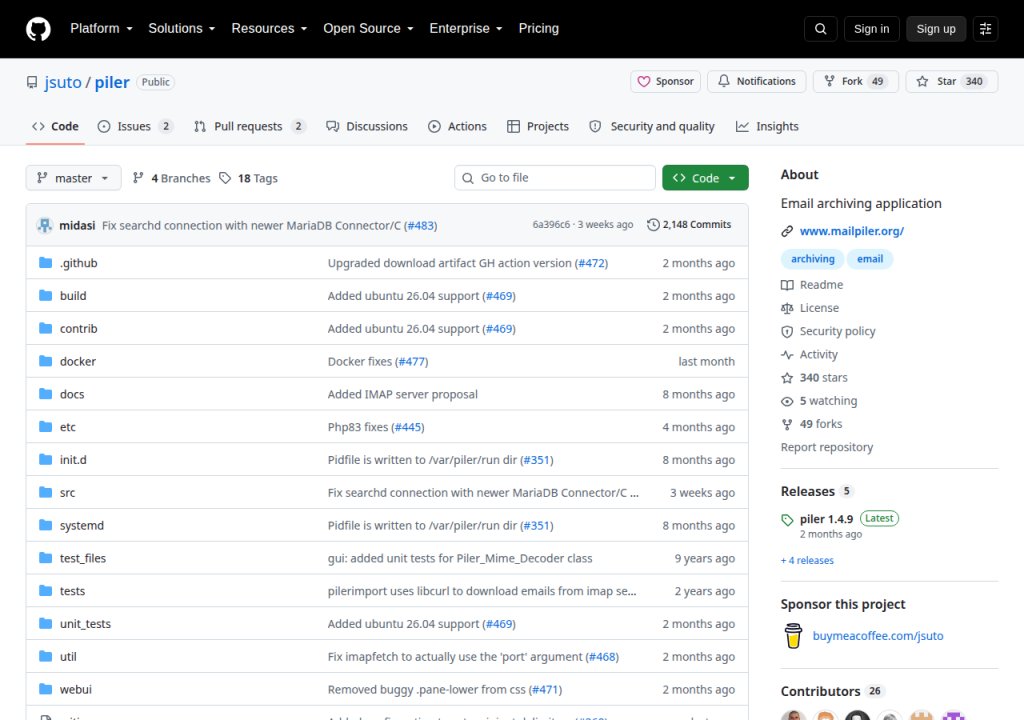Click the docker folder icon

click(x=45, y=361)
